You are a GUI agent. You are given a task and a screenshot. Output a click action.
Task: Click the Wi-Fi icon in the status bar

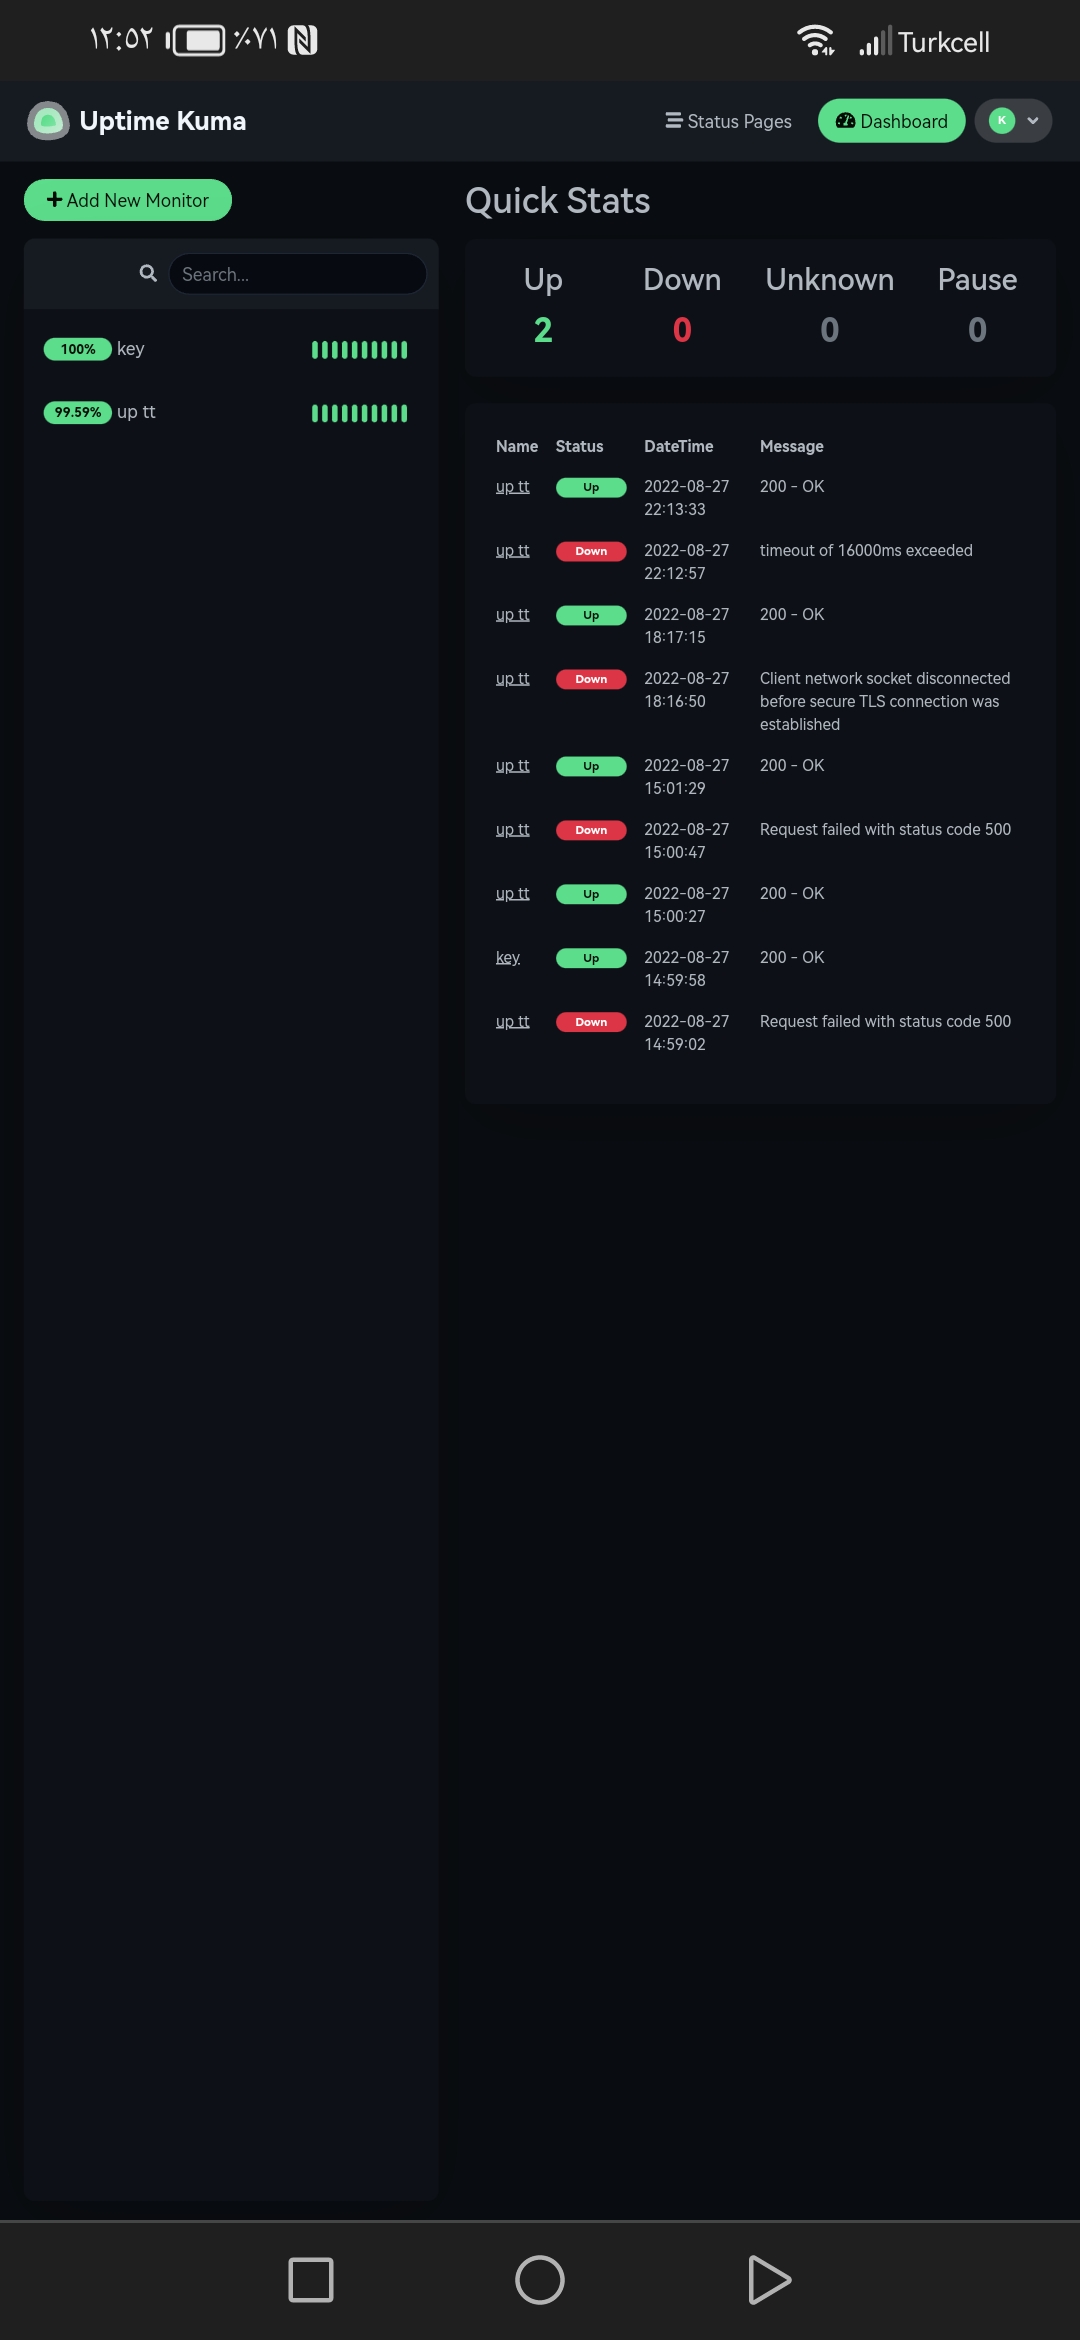[814, 40]
